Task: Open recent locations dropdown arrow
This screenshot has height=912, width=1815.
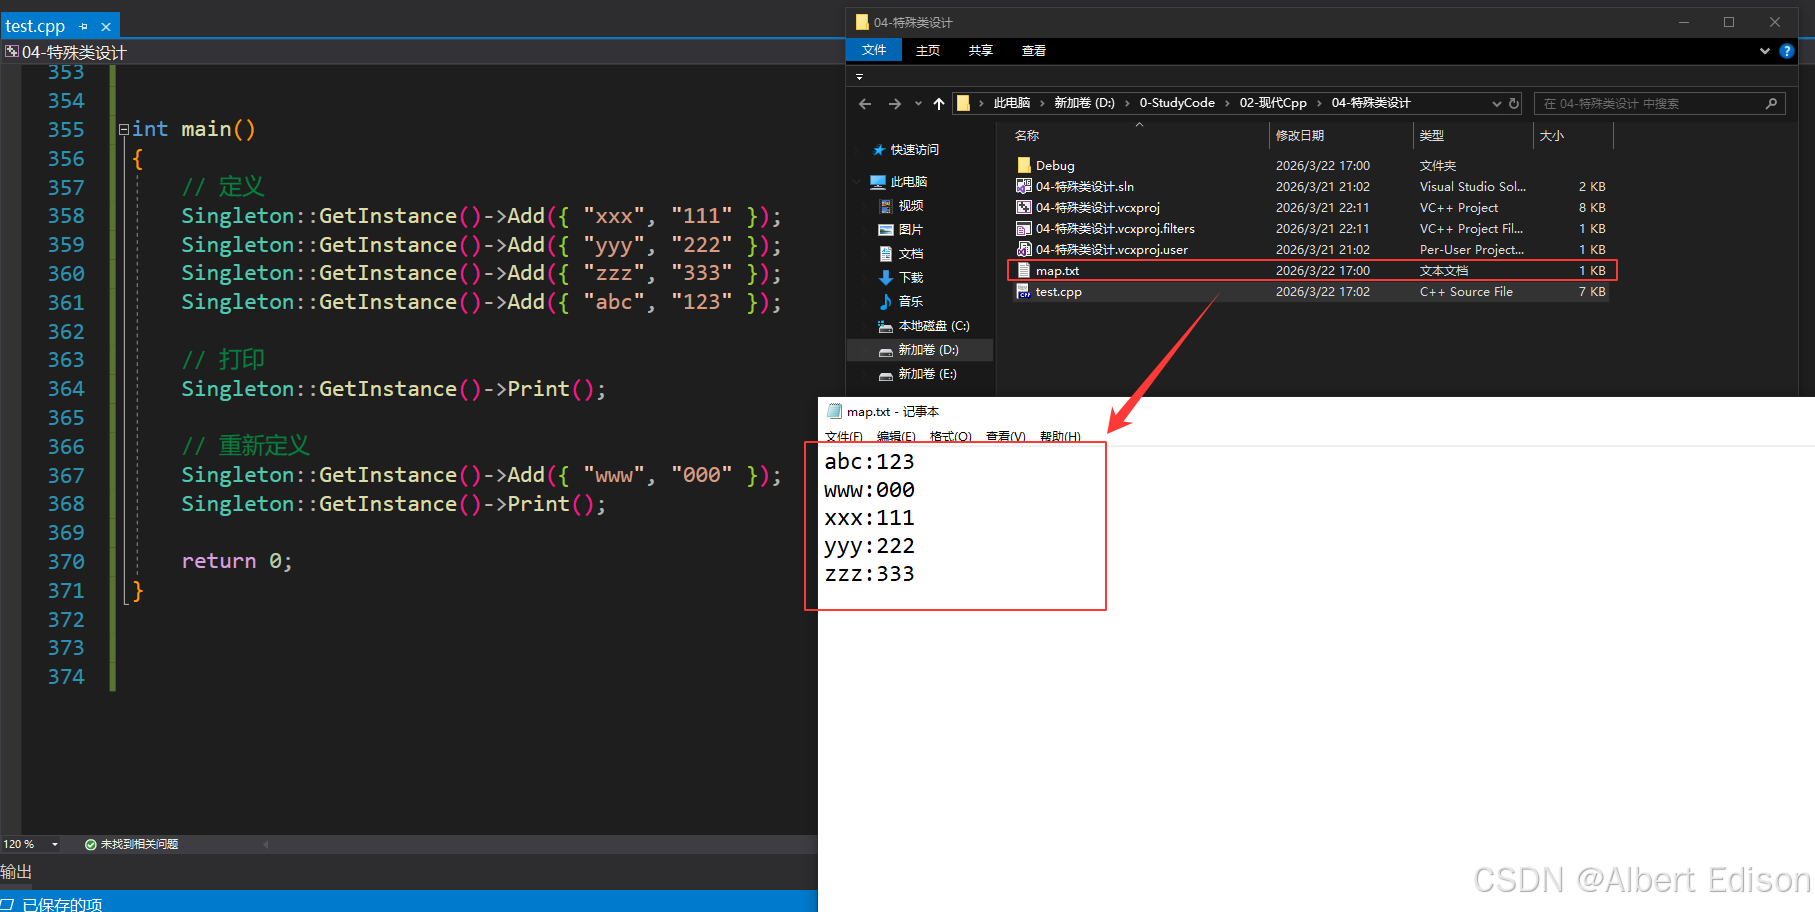Action: click(918, 103)
